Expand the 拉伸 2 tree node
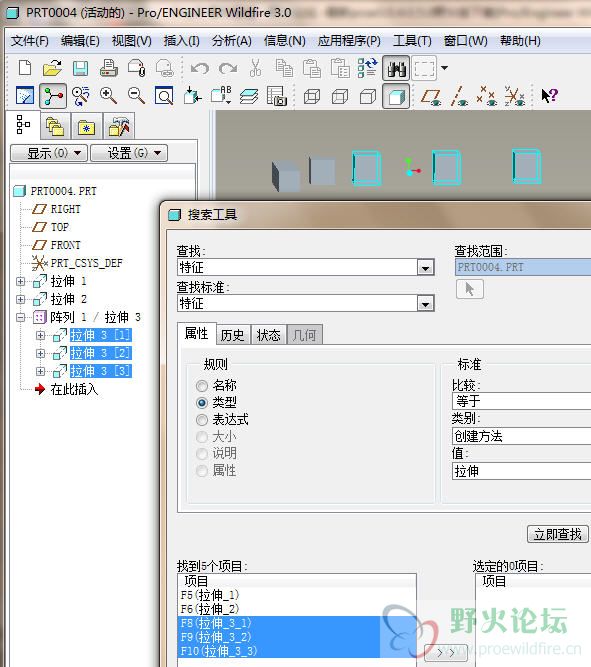This screenshot has width=591, height=667. [x=20, y=299]
